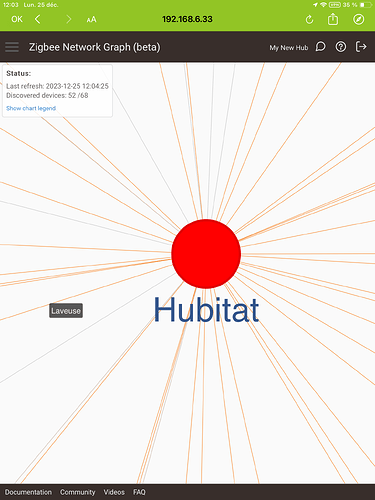Viewport: 375px width, 500px height.
Task: Show the chart legend
Action: pos(31,108)
